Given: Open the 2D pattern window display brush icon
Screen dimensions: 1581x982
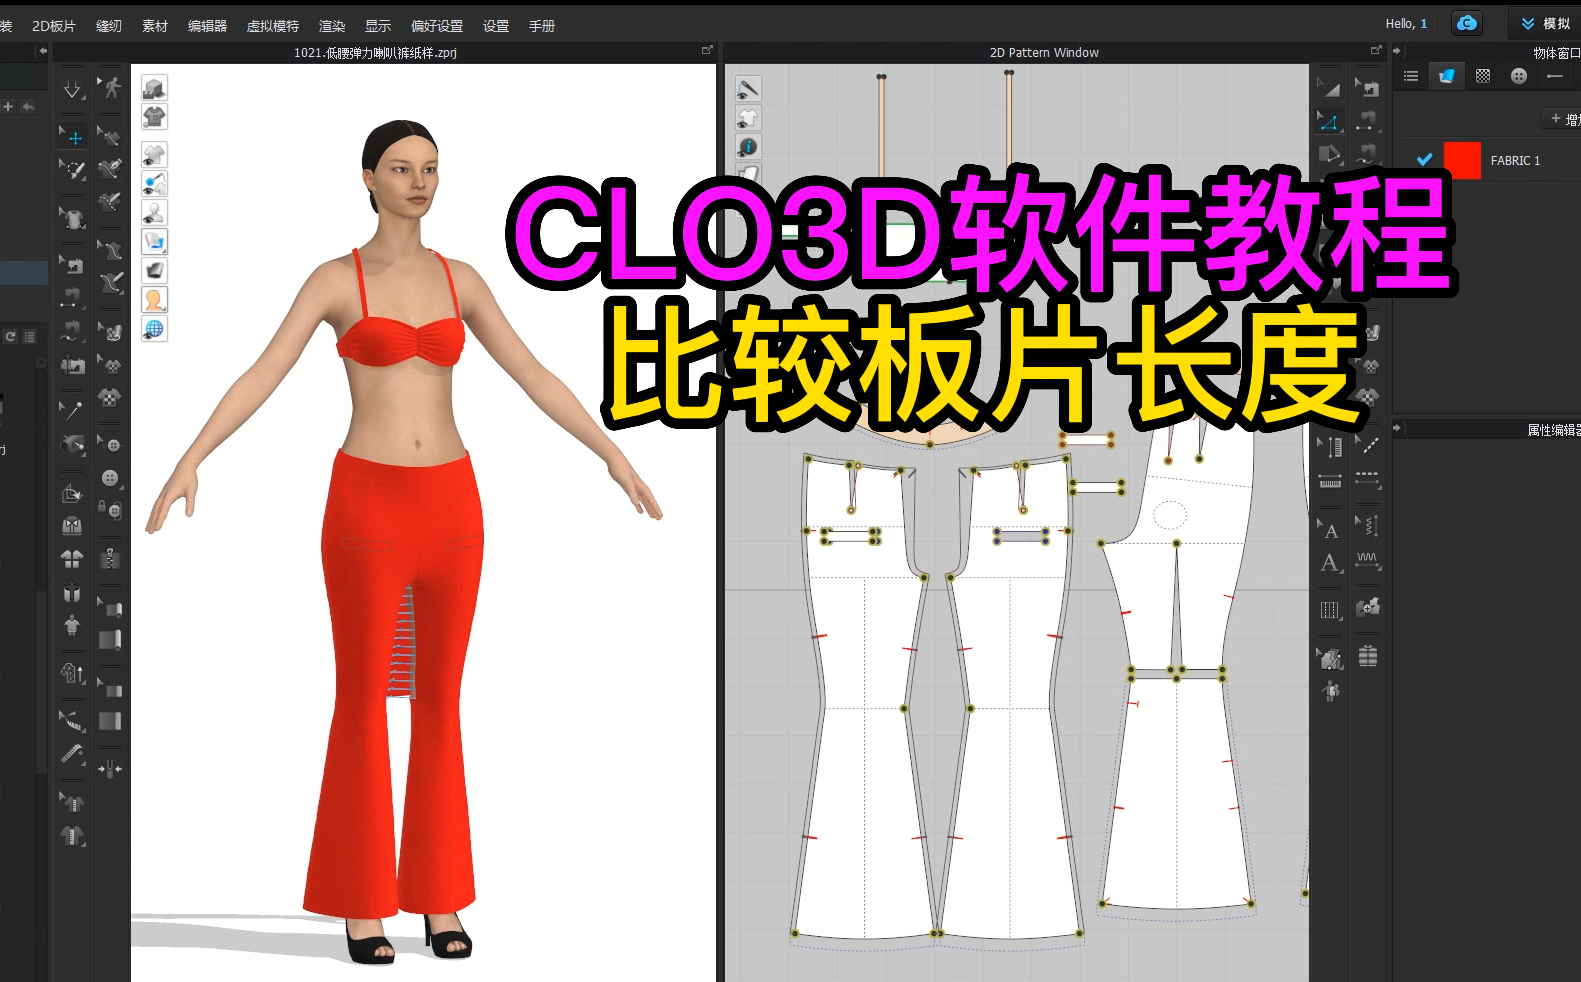Looking at the screenshot, I should (x=748, y=88).
